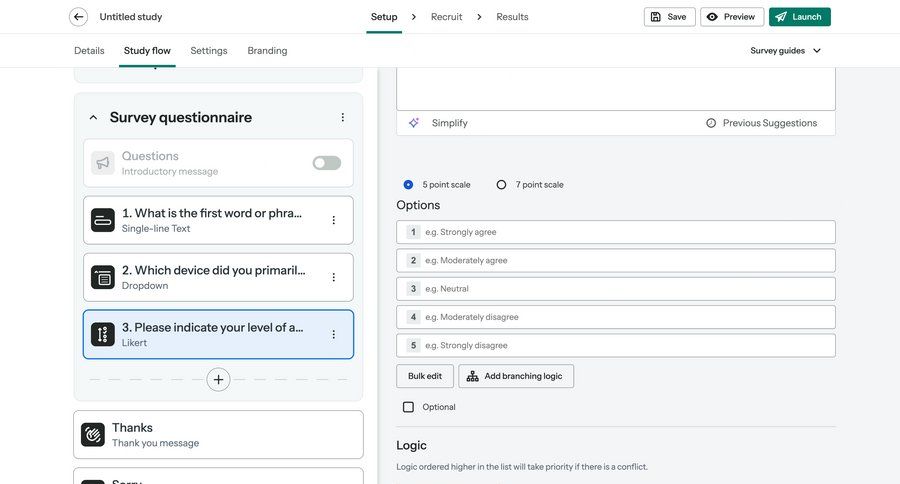Click the Thanks message icon
The width and height of the screenshot is (900, 484).
click(x=93, y=435)
